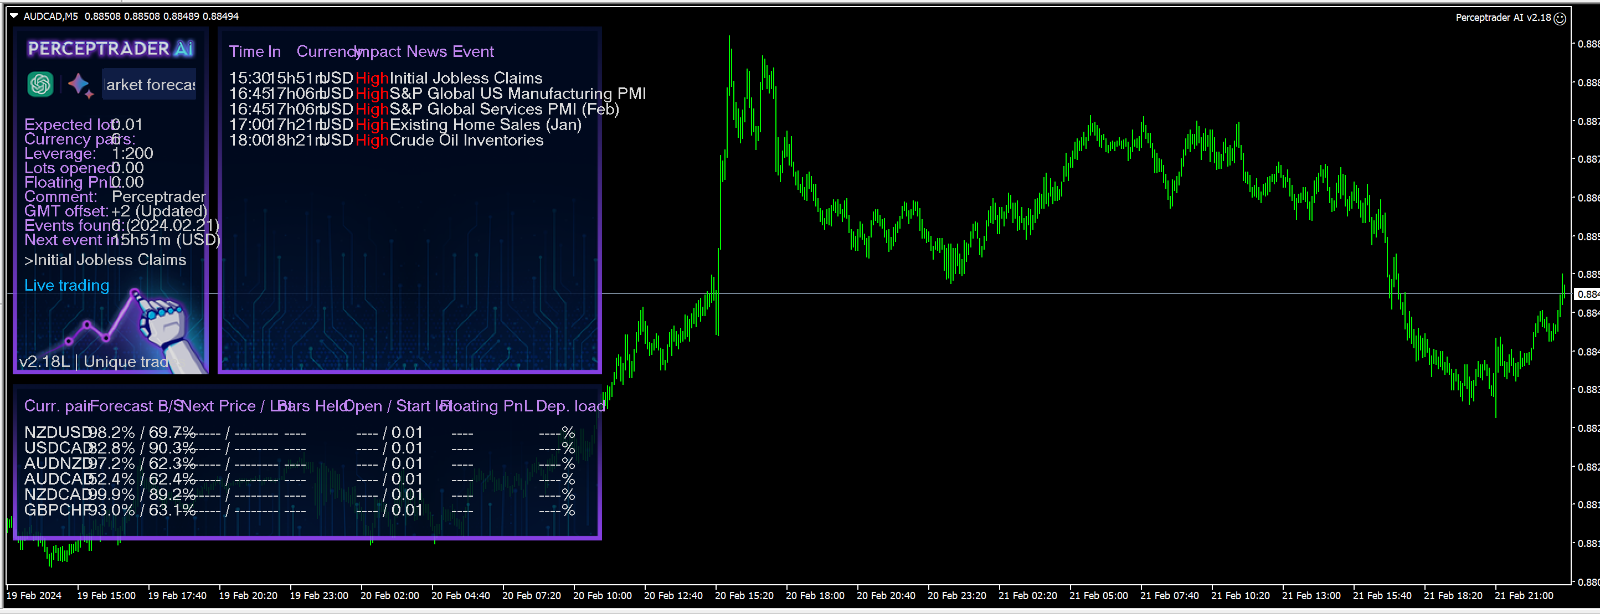
Task: Click the ChatGPT logo icon
Action: 40,85
